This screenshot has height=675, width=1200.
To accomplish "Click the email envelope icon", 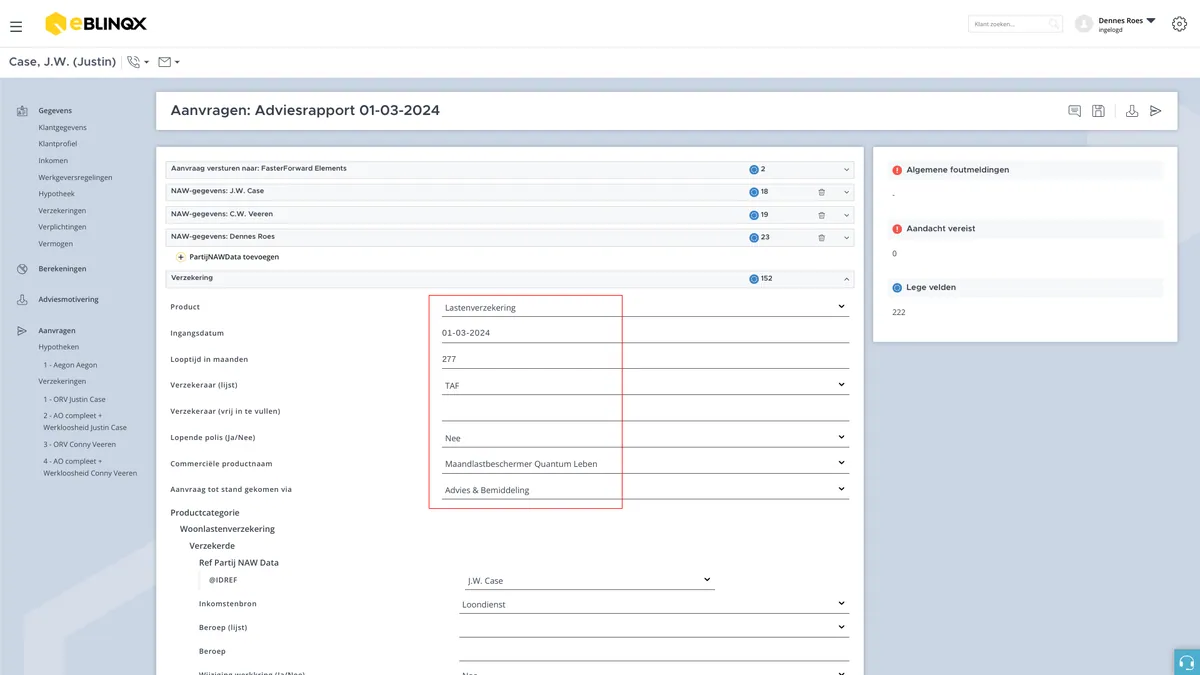I will (165, 62).
